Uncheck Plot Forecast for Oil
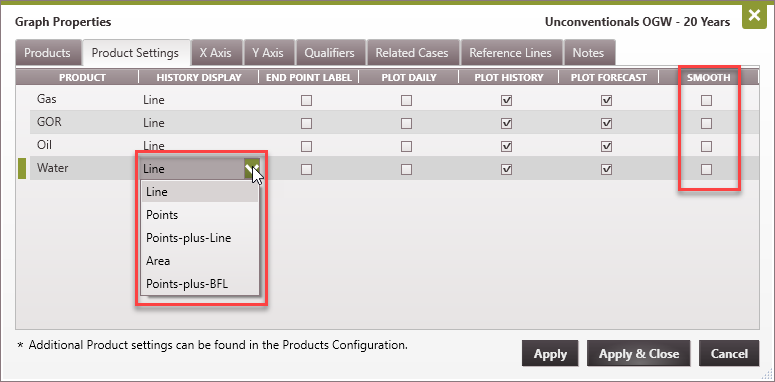 point(607,146)
